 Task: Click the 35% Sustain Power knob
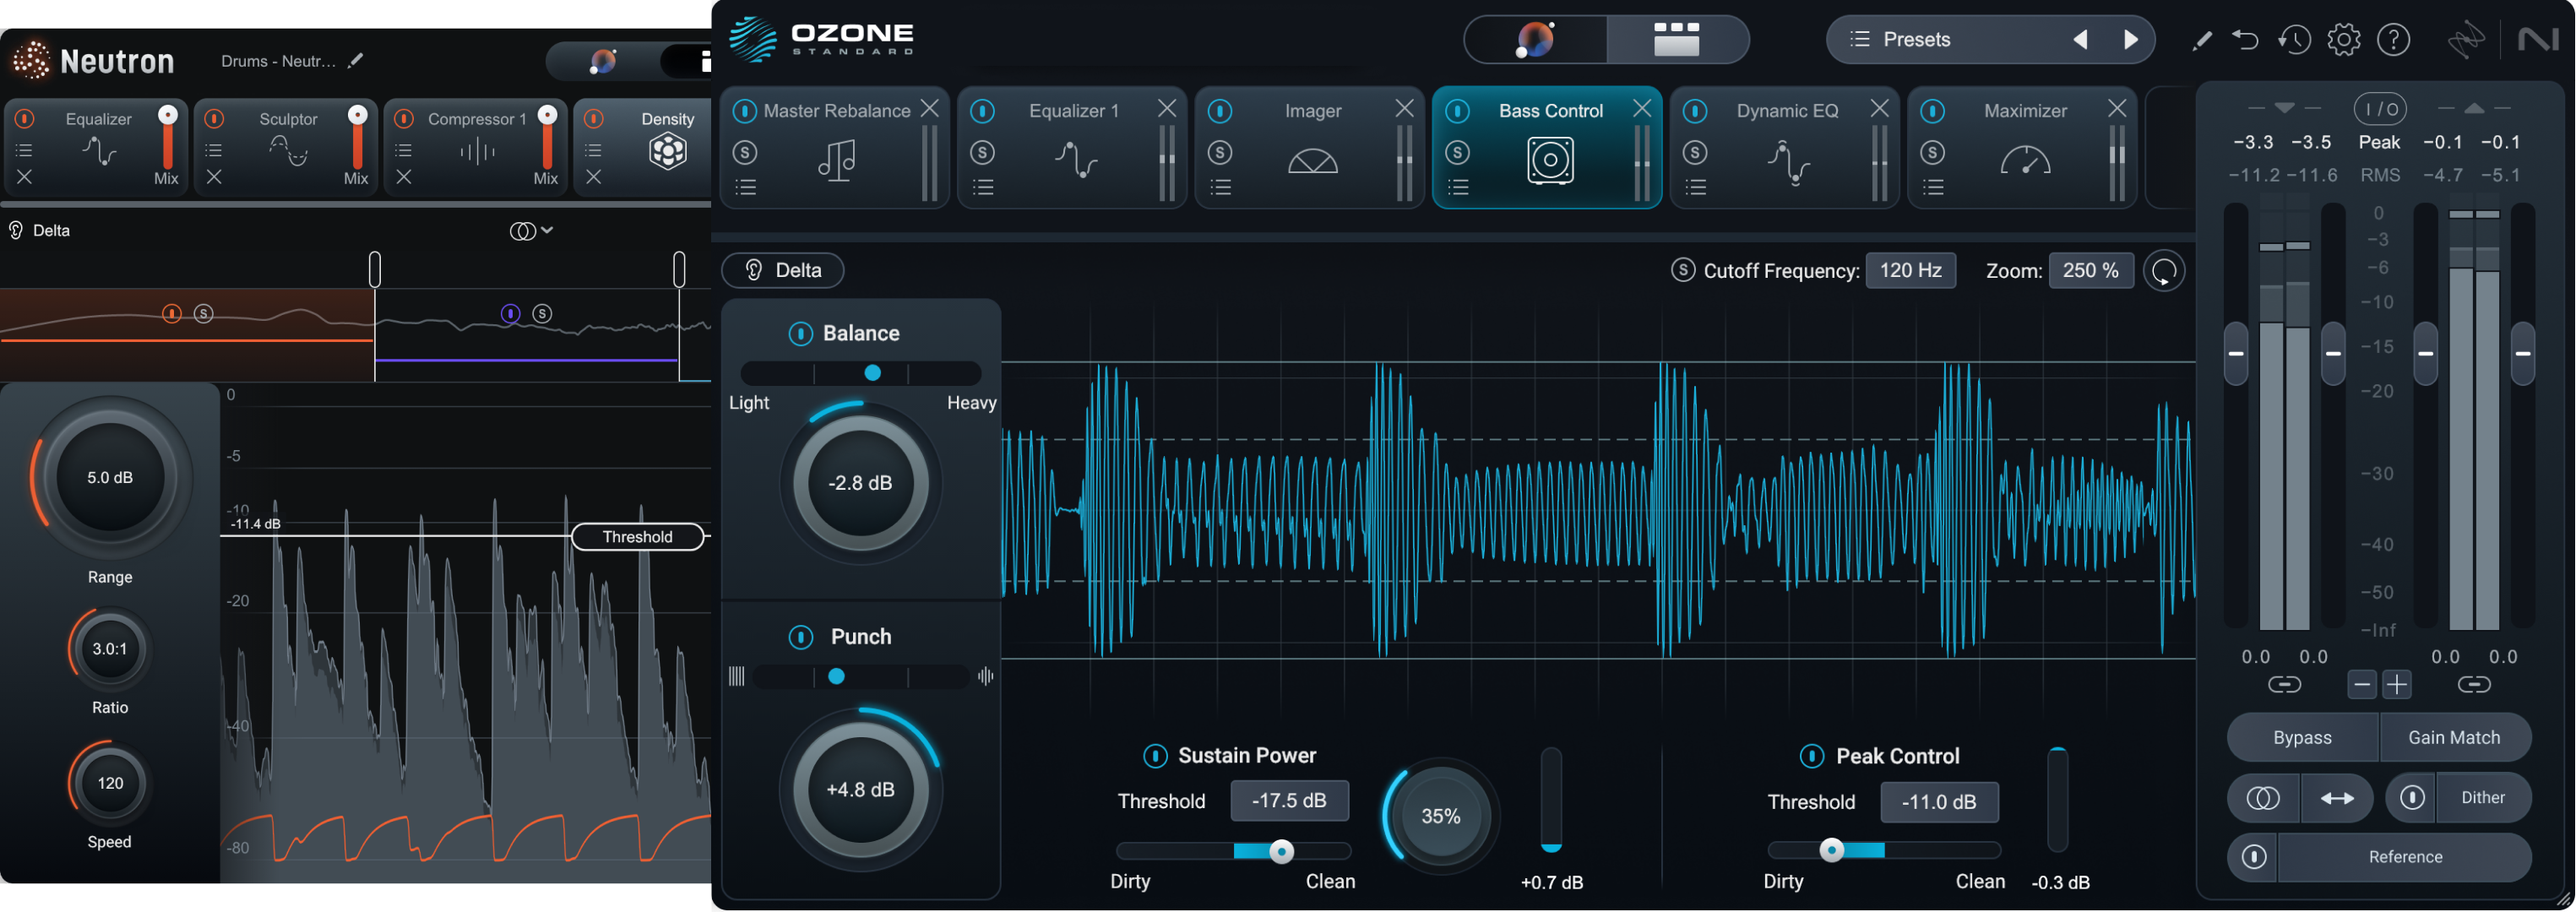[x=1440, y=816]
